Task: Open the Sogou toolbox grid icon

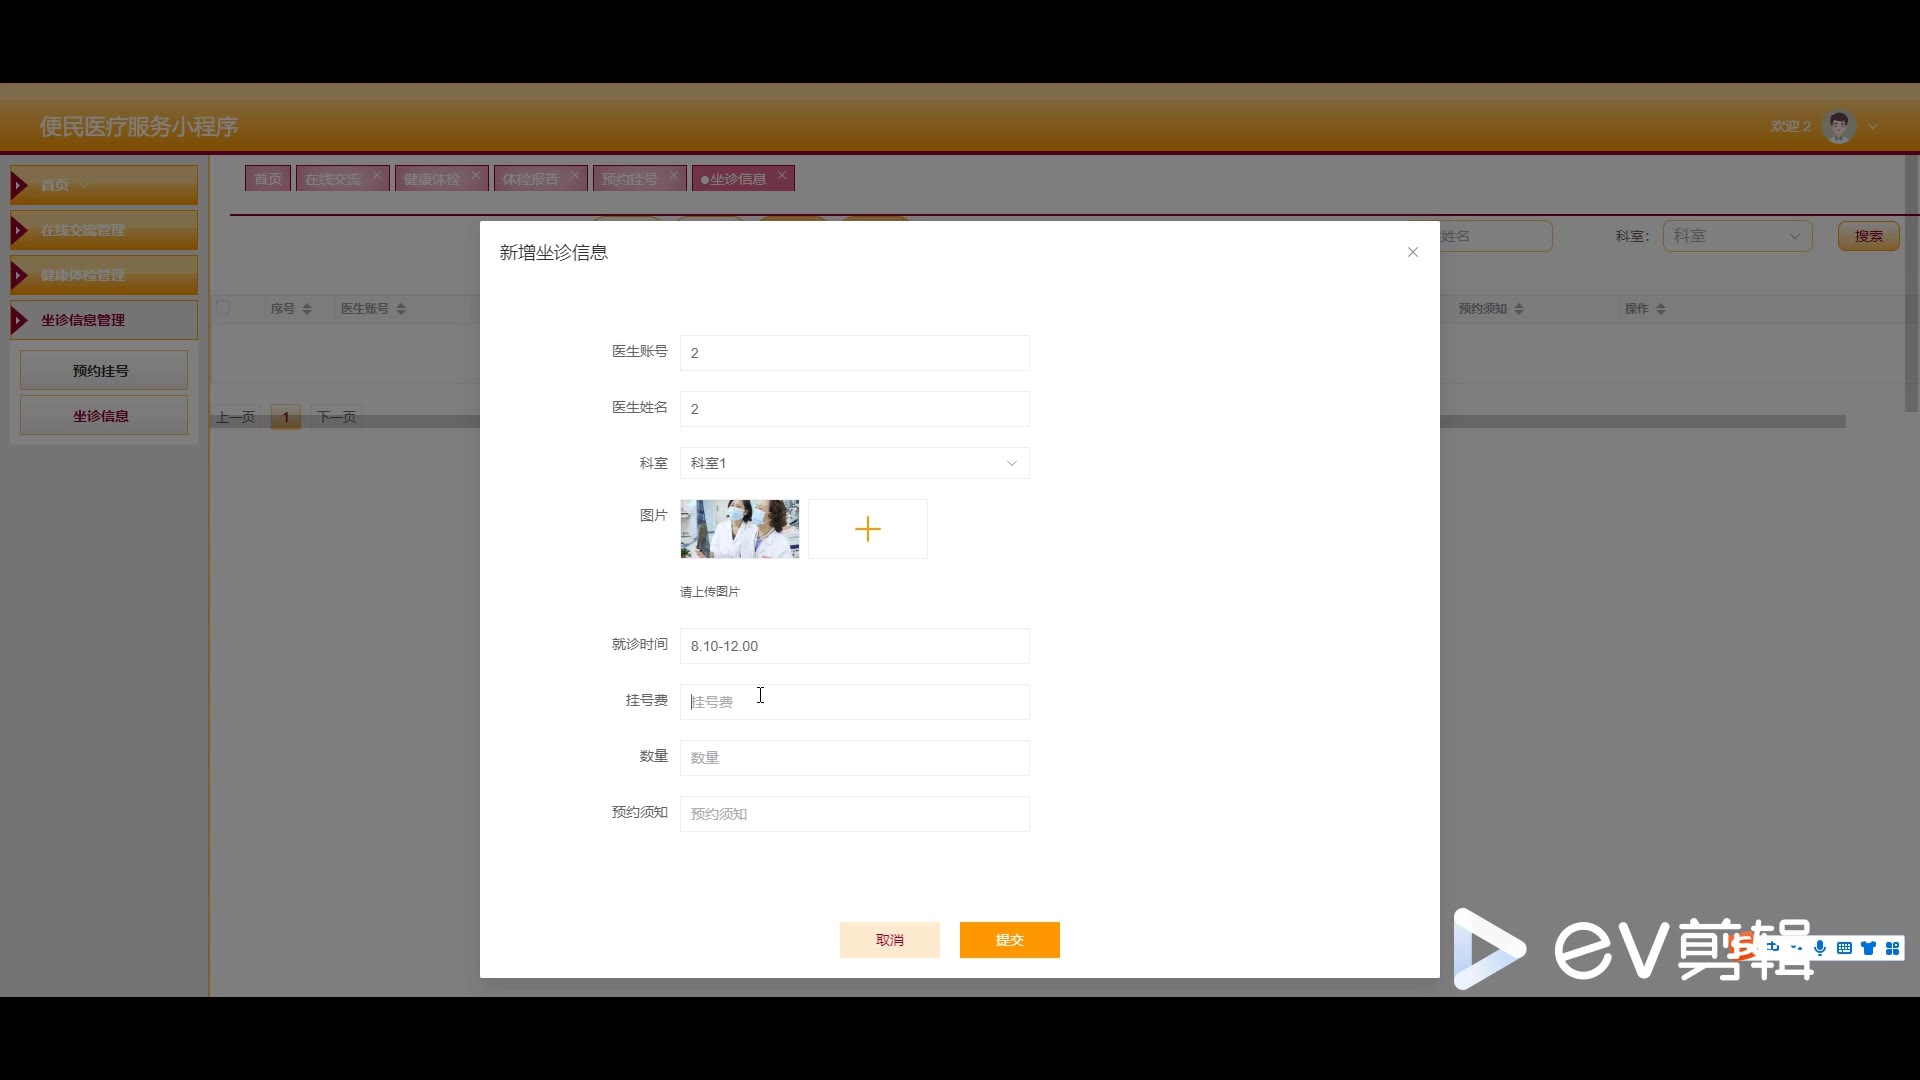Action: click(x=1892, y=948)
